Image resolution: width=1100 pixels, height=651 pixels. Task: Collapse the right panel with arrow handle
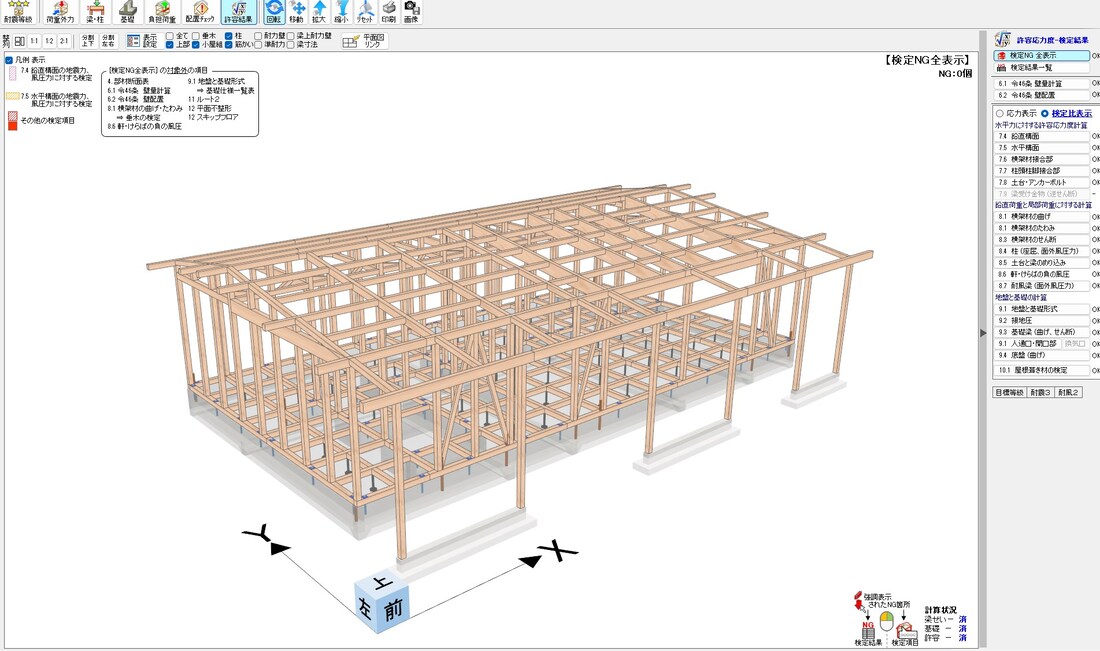[x=983, y=333]
